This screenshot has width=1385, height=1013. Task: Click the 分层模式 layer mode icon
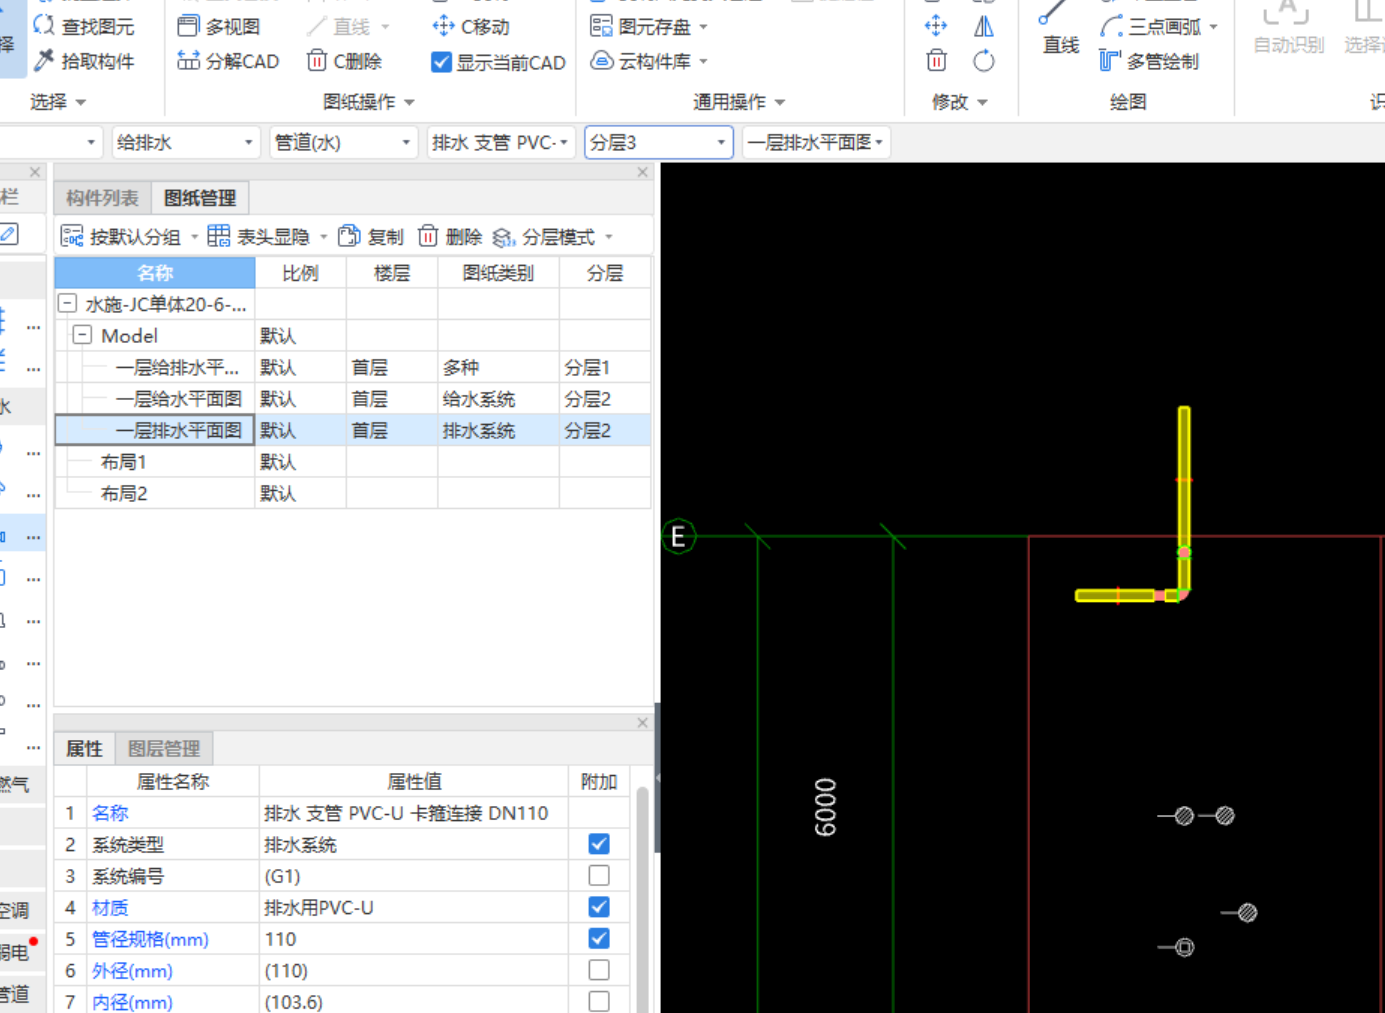504,237
